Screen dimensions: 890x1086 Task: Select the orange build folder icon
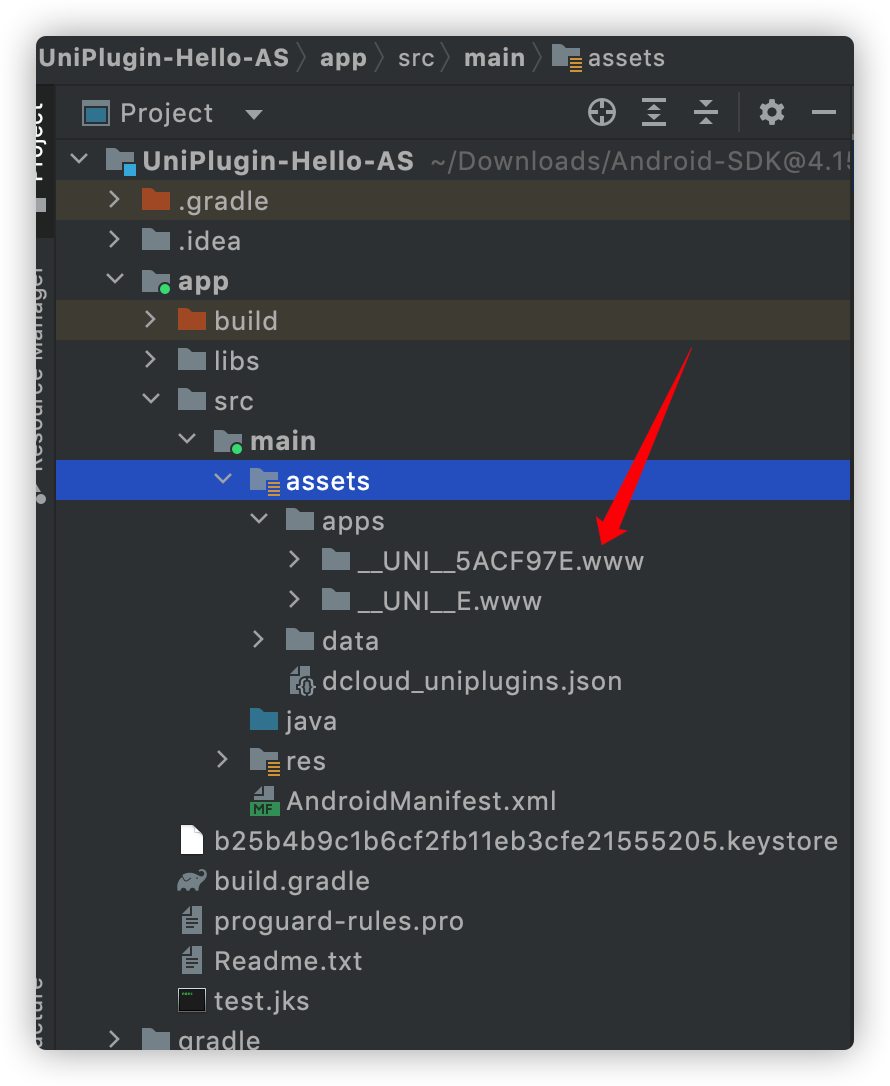click(x=192, y=319)
